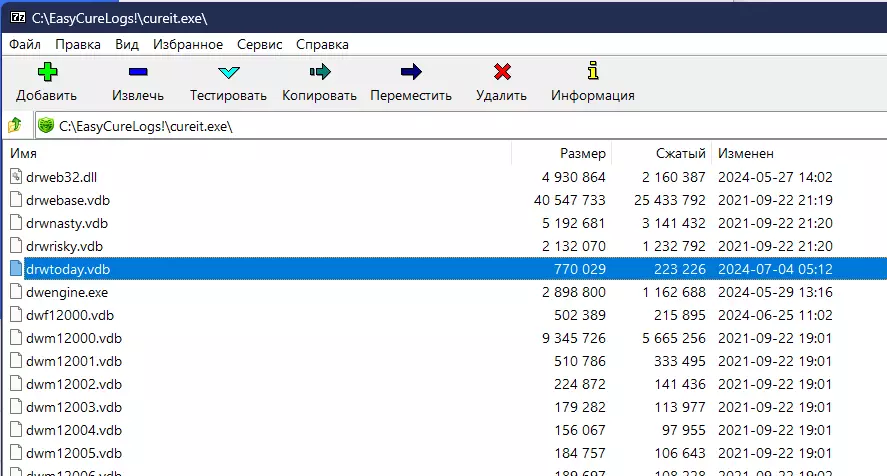Click date 2024-05-29 13:16
The height and width of the screenshot is (476, 887).
(x=775, y=293)
